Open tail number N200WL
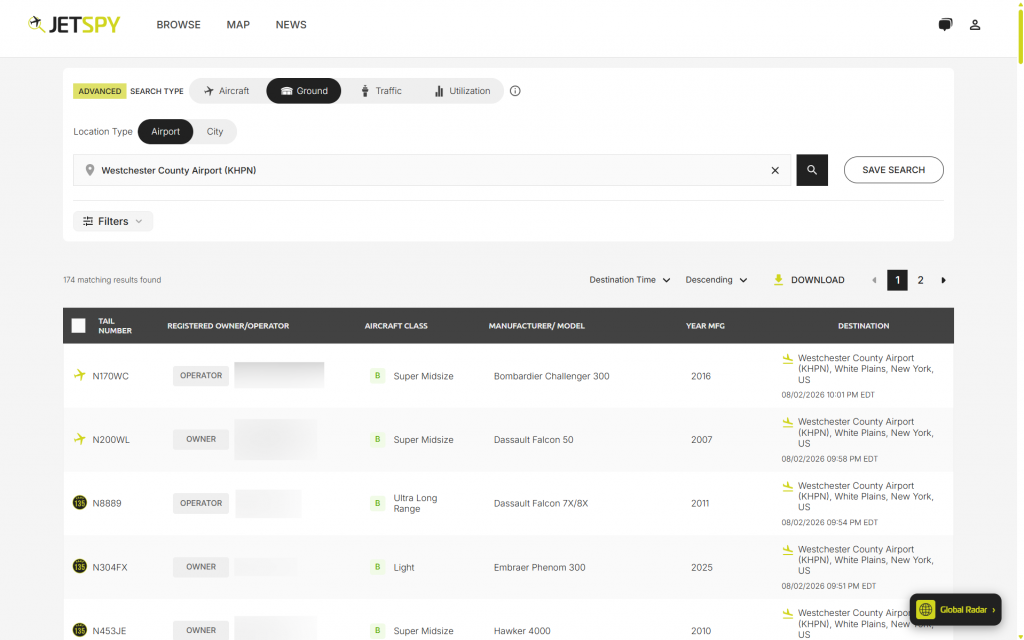1024x640 pixels. [111, 440]
